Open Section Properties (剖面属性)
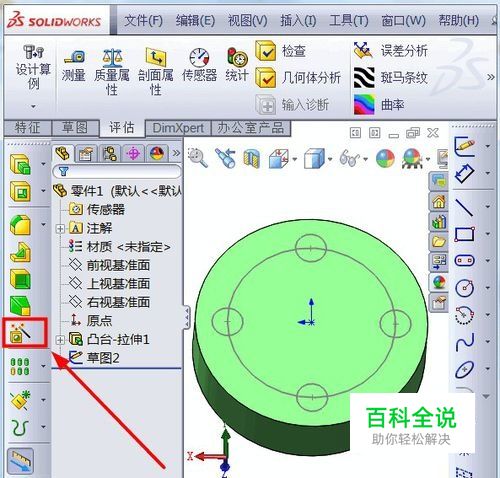Image resolution: width=500 pixels, height=478 pixels. click(156, 71)
